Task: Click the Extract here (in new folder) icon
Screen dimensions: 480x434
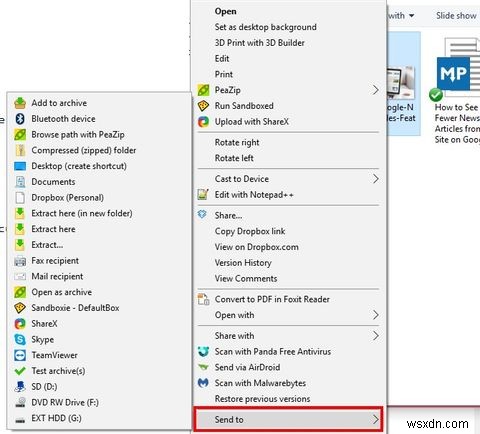Action: [20, 213]
